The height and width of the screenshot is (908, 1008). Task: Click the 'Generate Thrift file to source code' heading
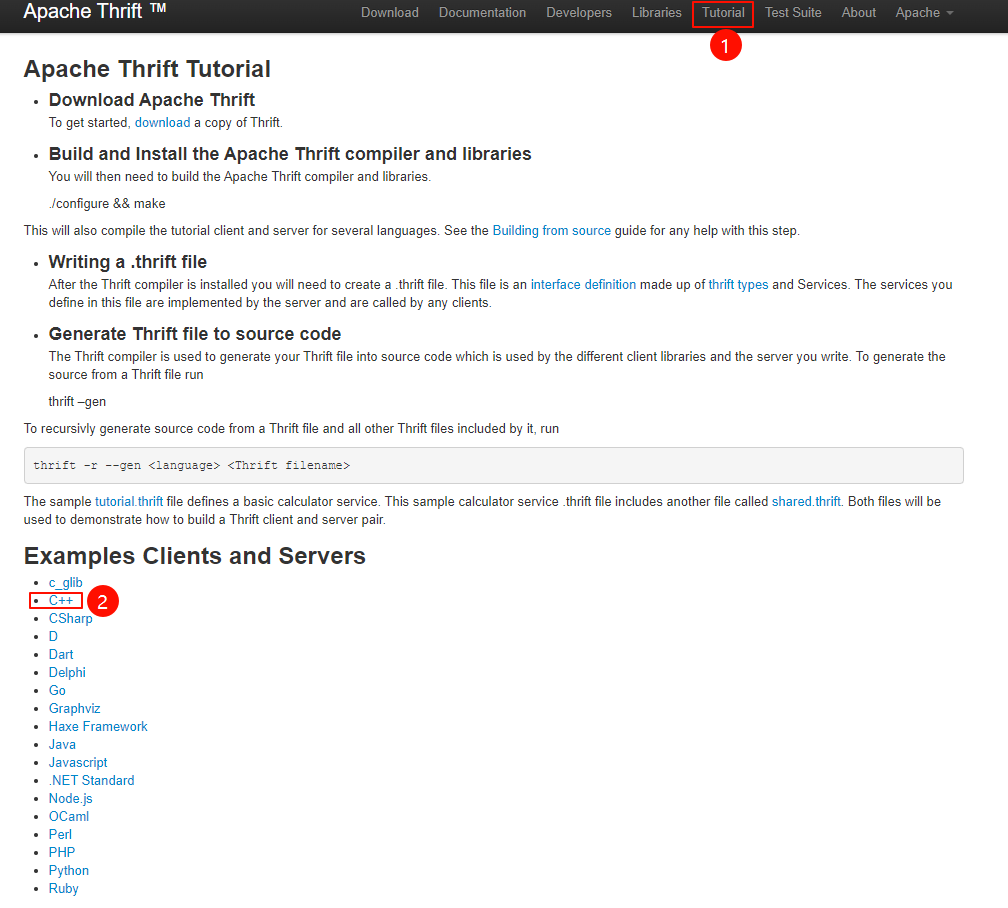pyautogui.click(x=195, y=334)
